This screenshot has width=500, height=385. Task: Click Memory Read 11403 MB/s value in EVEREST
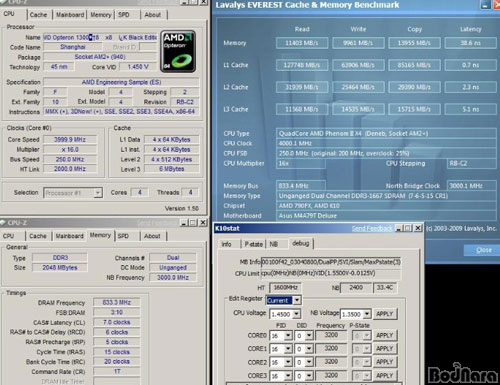click(302, 43)
